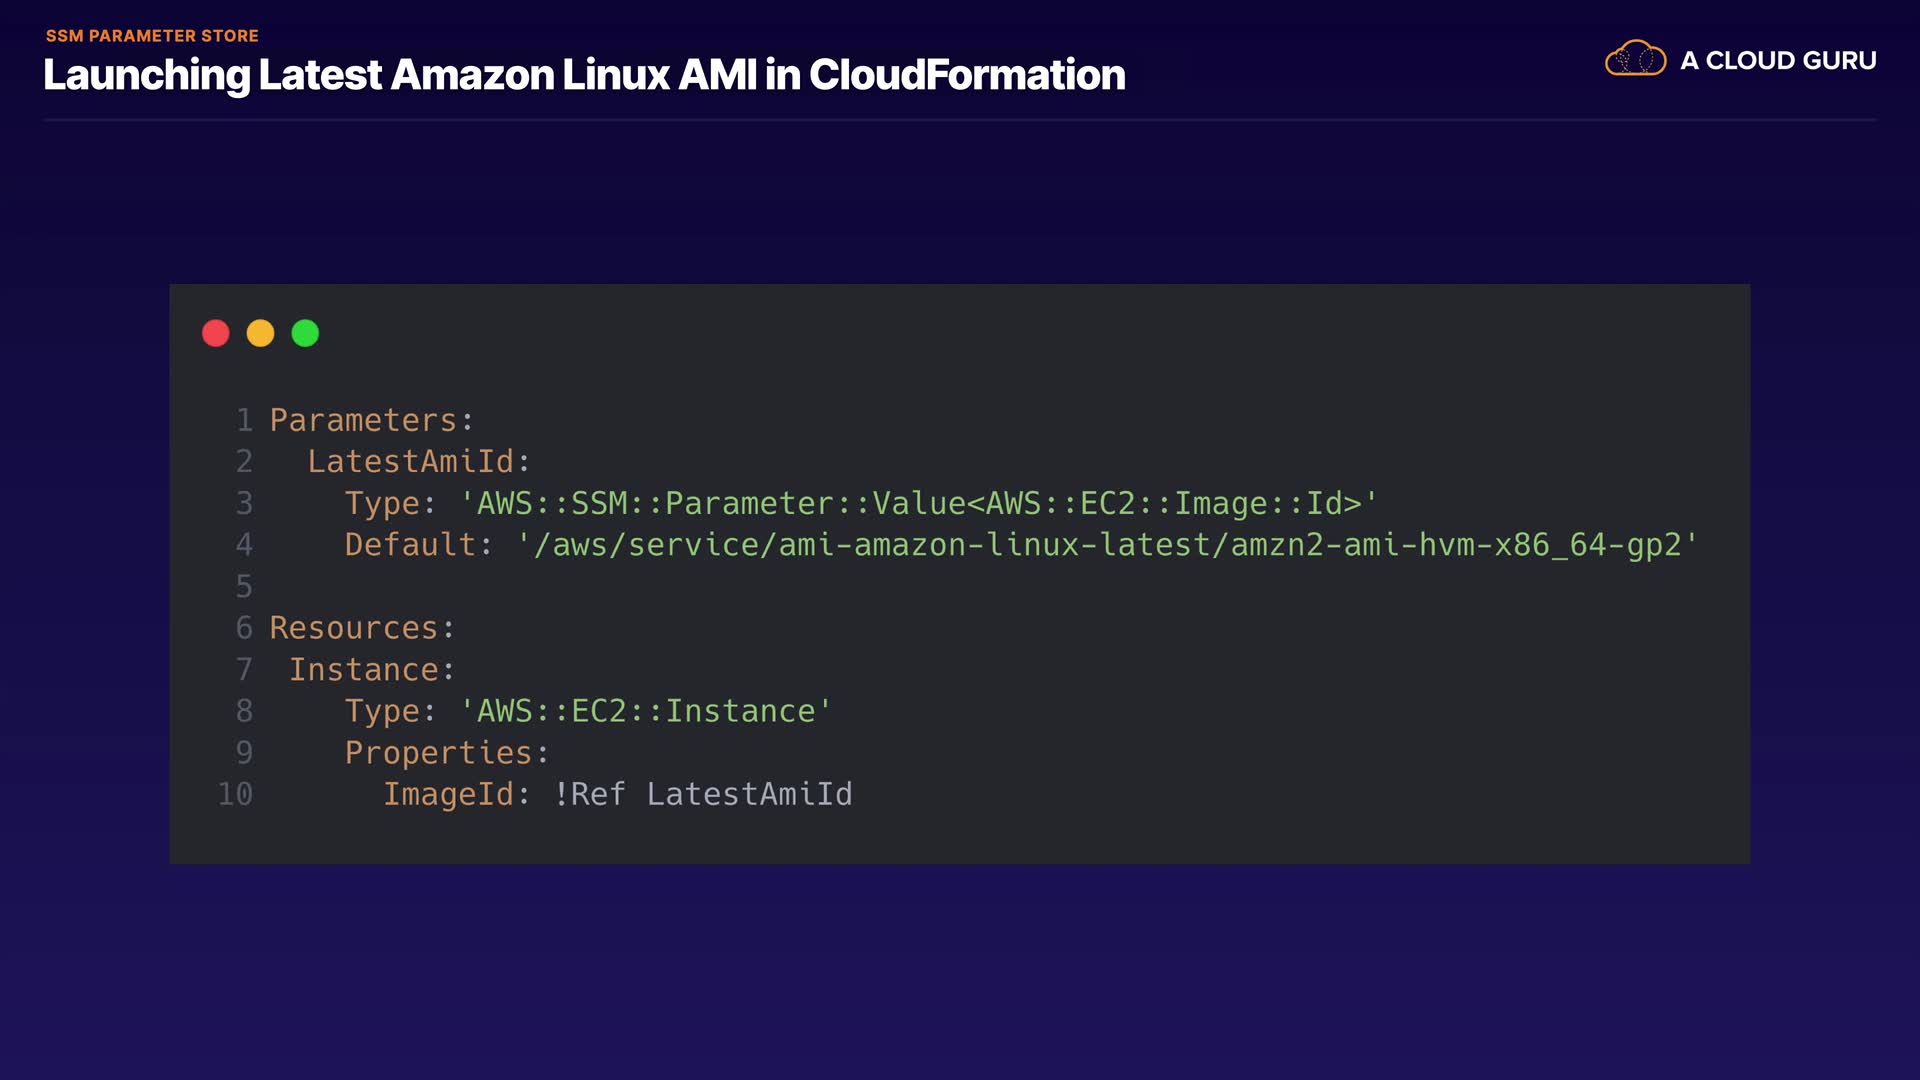
Task: Click the /aws/service/ami-amazon-linux-latest default path string
Action: point(1107,545)
